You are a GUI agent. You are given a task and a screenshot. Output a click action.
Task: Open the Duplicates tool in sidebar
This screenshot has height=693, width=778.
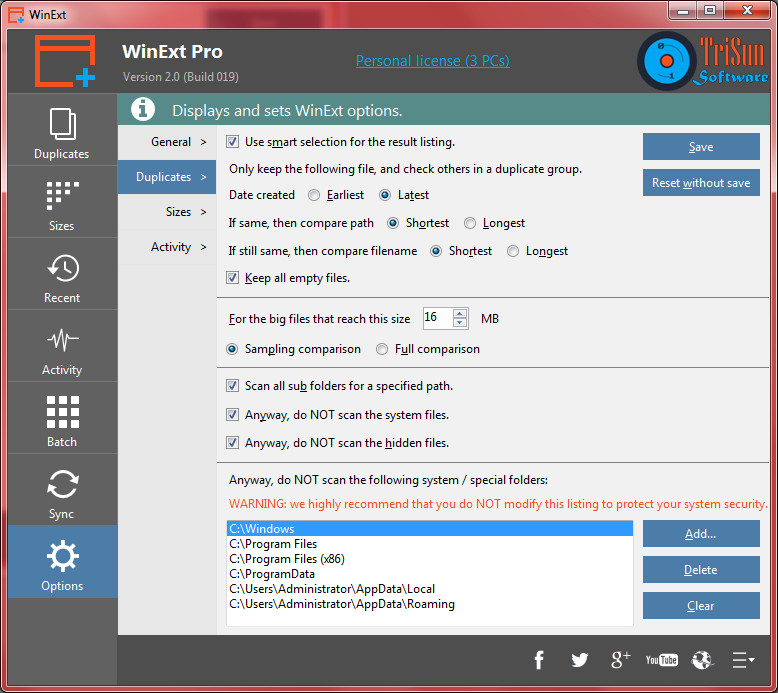[x=62, y=130]
